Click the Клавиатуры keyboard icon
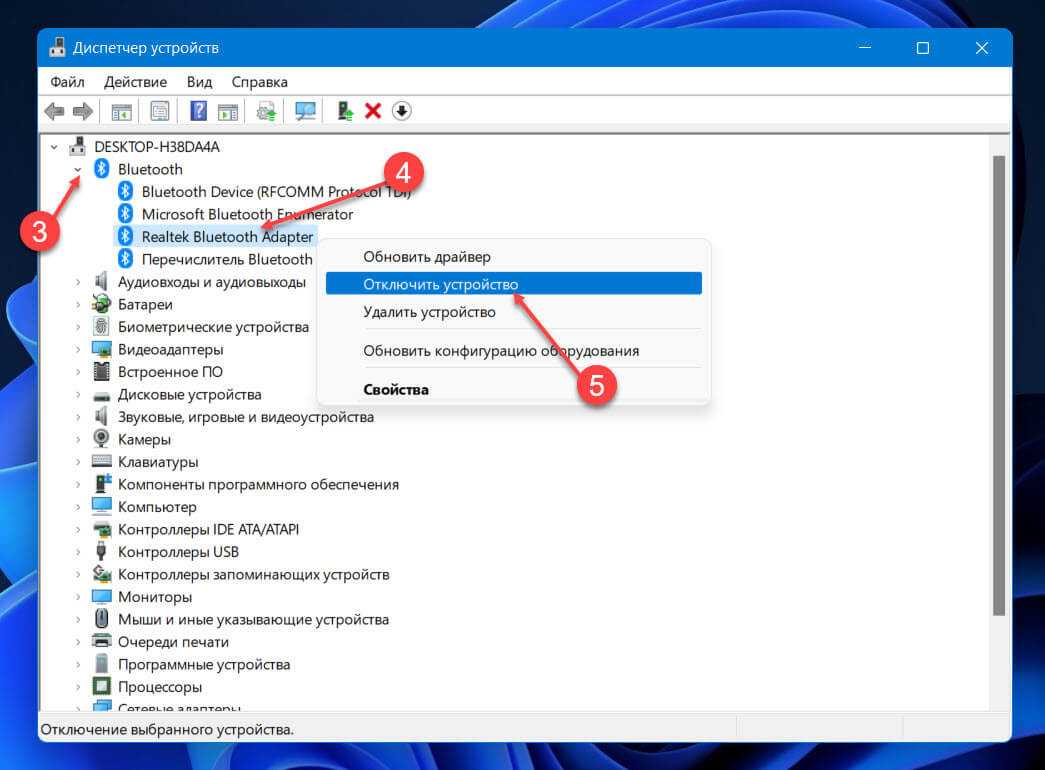 coord(101,461)
